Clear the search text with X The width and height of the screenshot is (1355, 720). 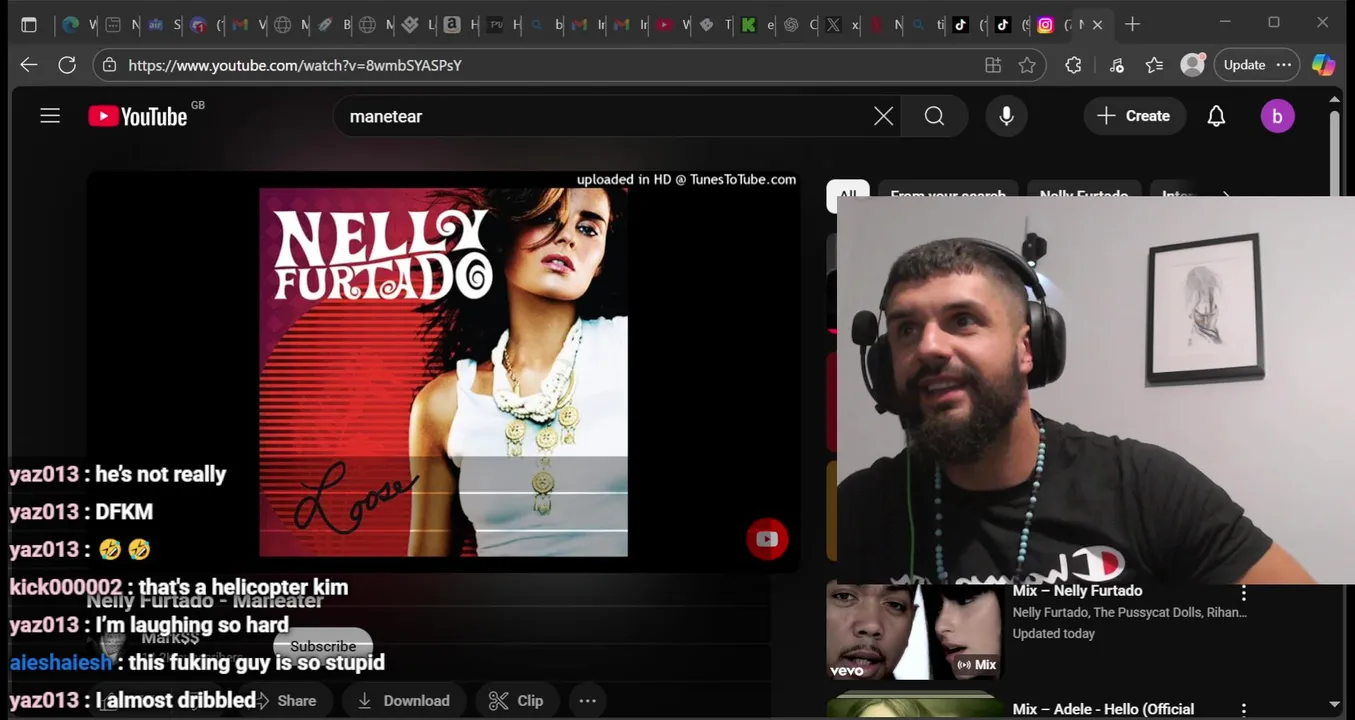(x=883, y=116)
